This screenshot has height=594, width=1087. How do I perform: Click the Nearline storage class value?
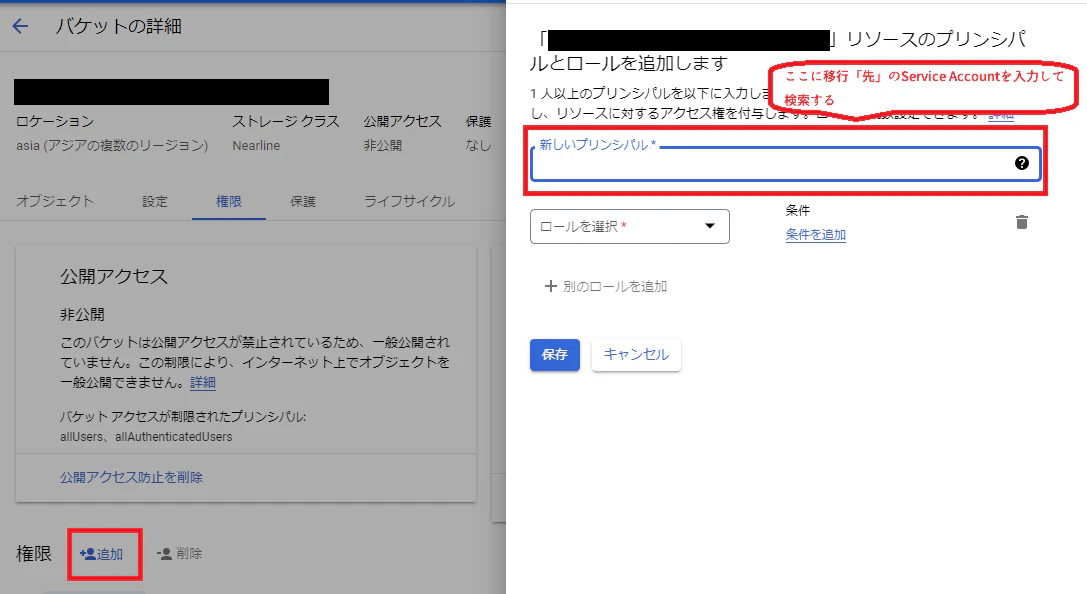pos(256,146)
